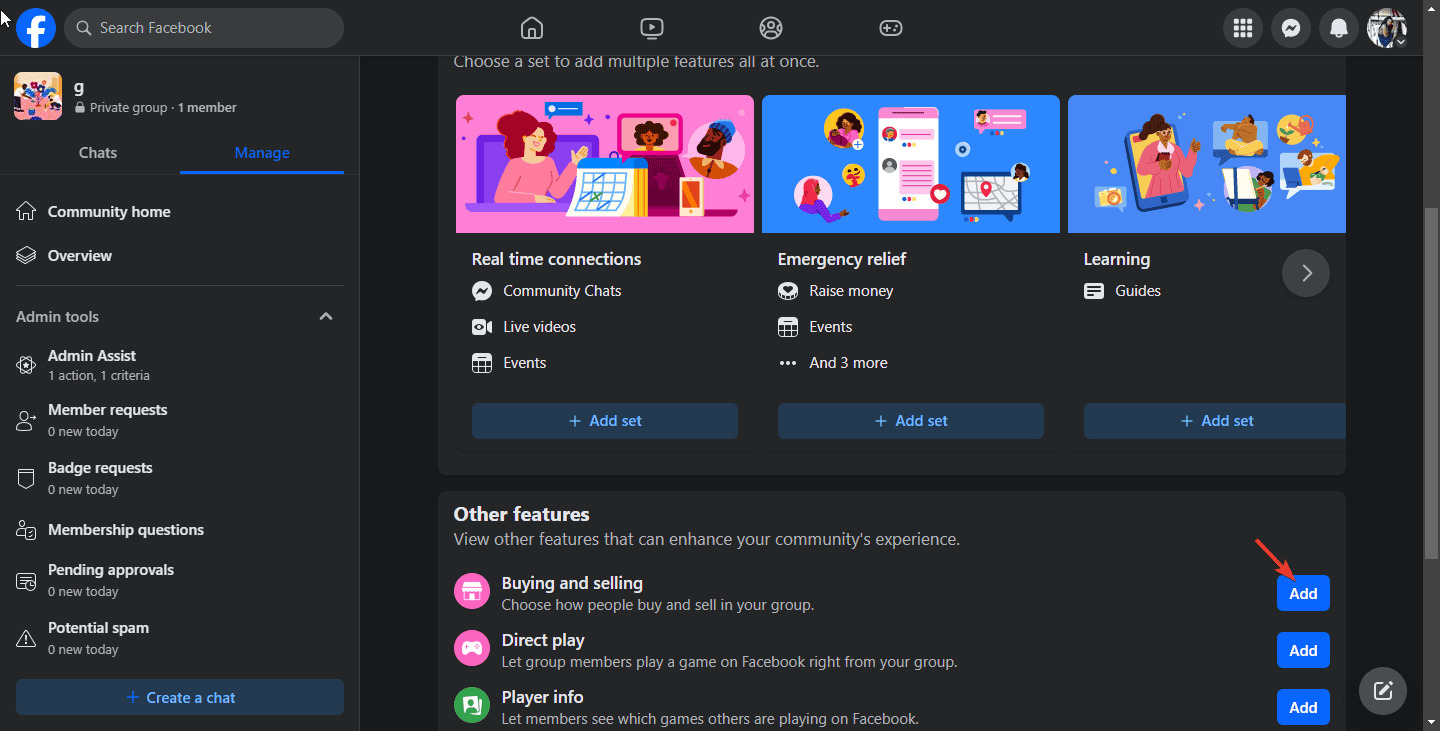This screenshot has height=731, width=1440.
Task: Click 'Events' under Emergency relief
Action: 831,327
